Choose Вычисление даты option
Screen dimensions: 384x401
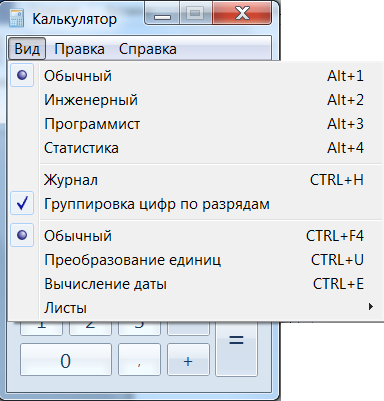coord(195,284)
